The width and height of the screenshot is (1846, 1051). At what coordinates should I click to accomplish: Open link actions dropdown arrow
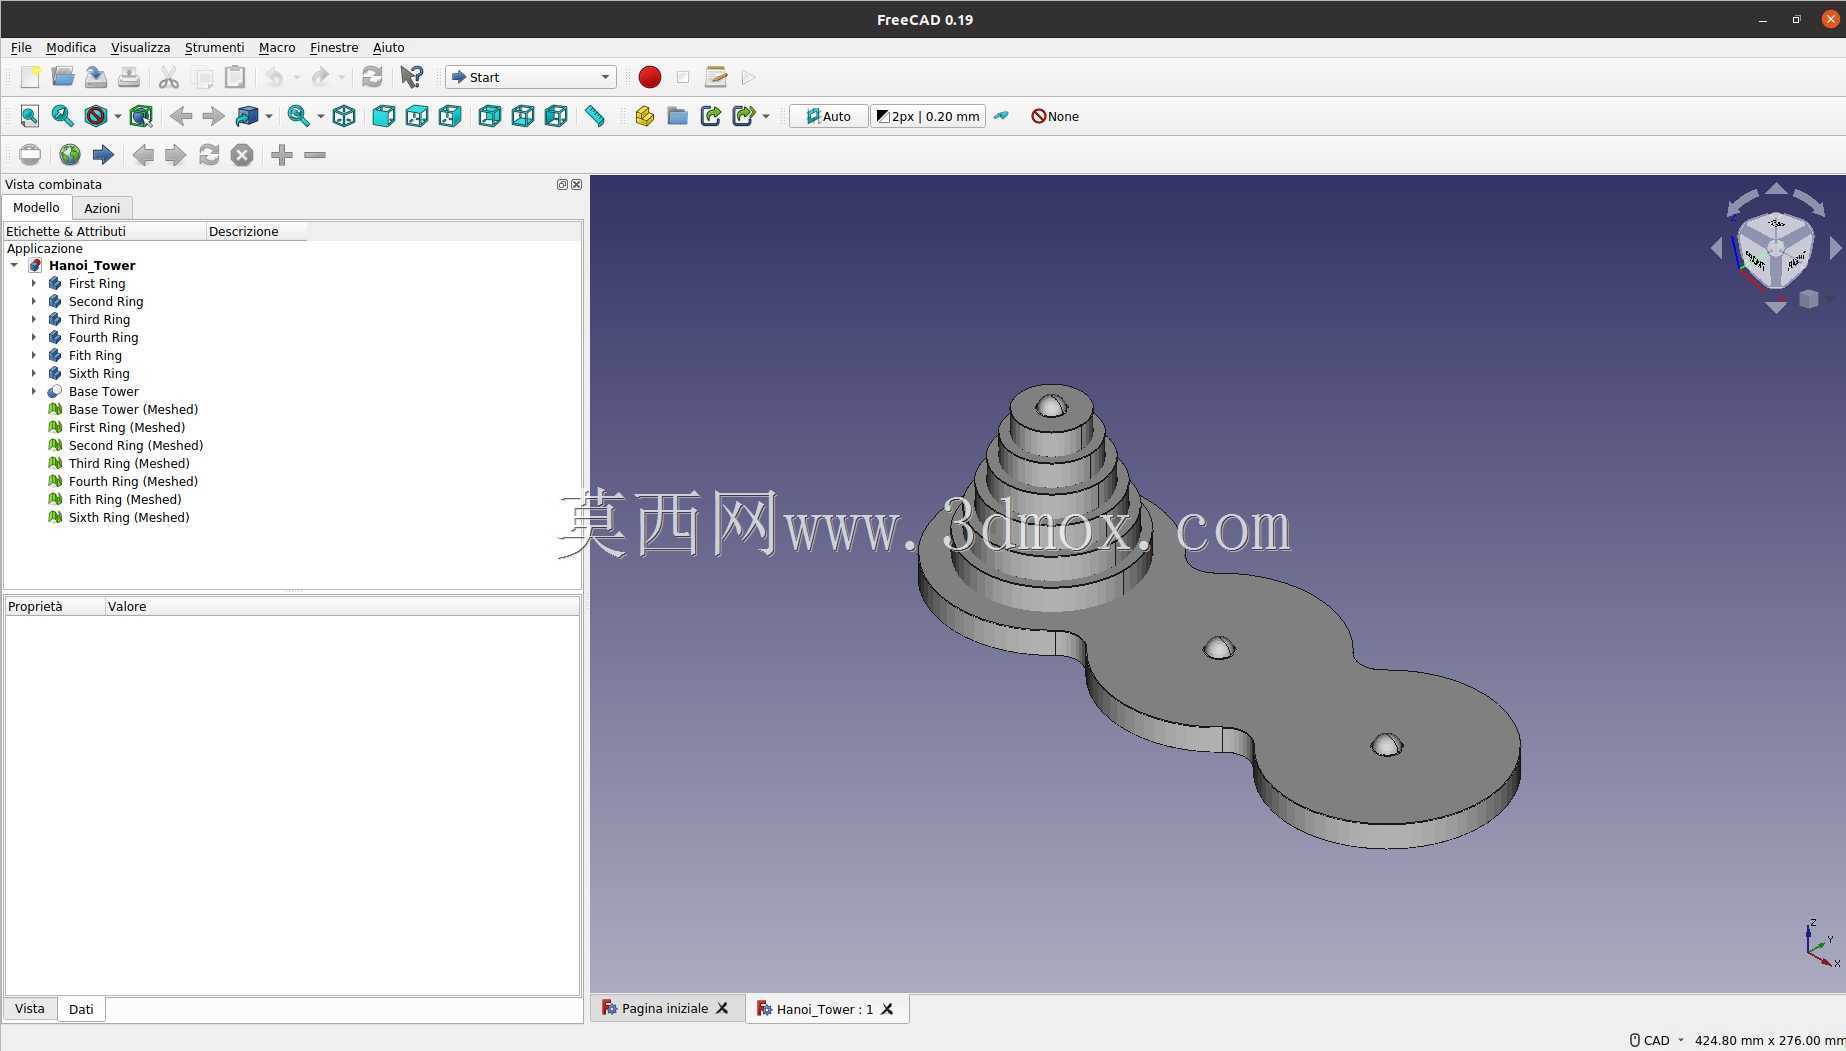(766, 117)
